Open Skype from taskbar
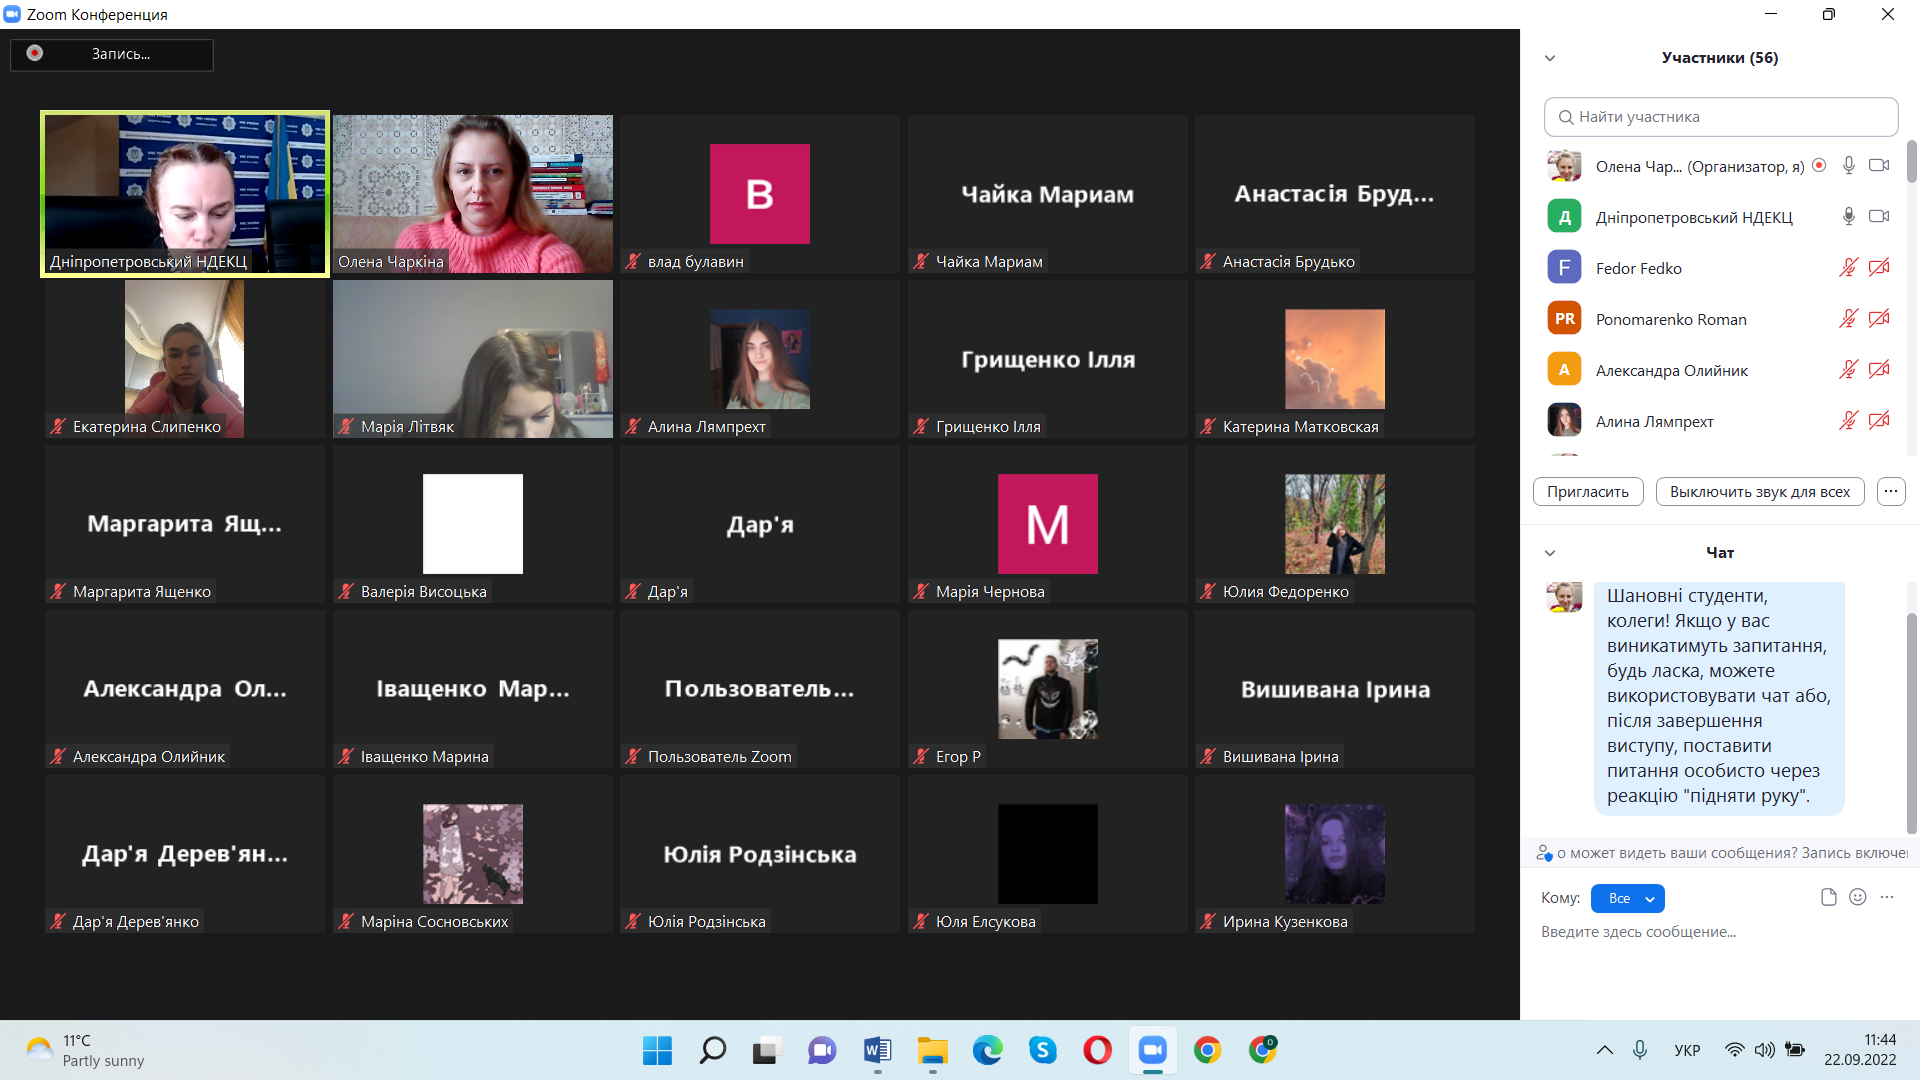 click(x=1043, y=1050)
